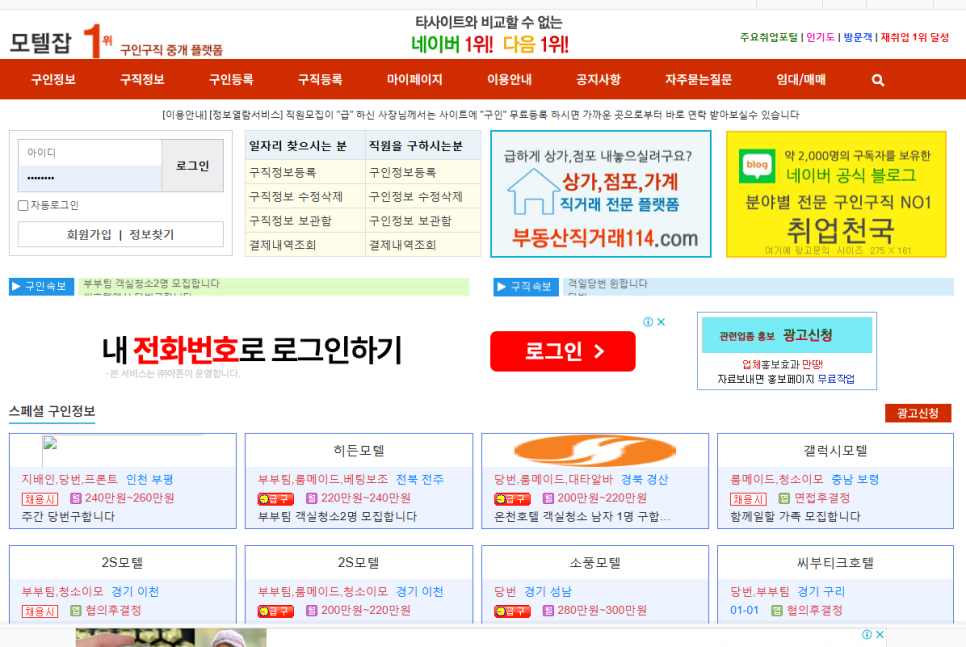The height and width of the screenshot is (647, 966).
Task: Close the phone login ad with X icon
Action: coord(661,322)
